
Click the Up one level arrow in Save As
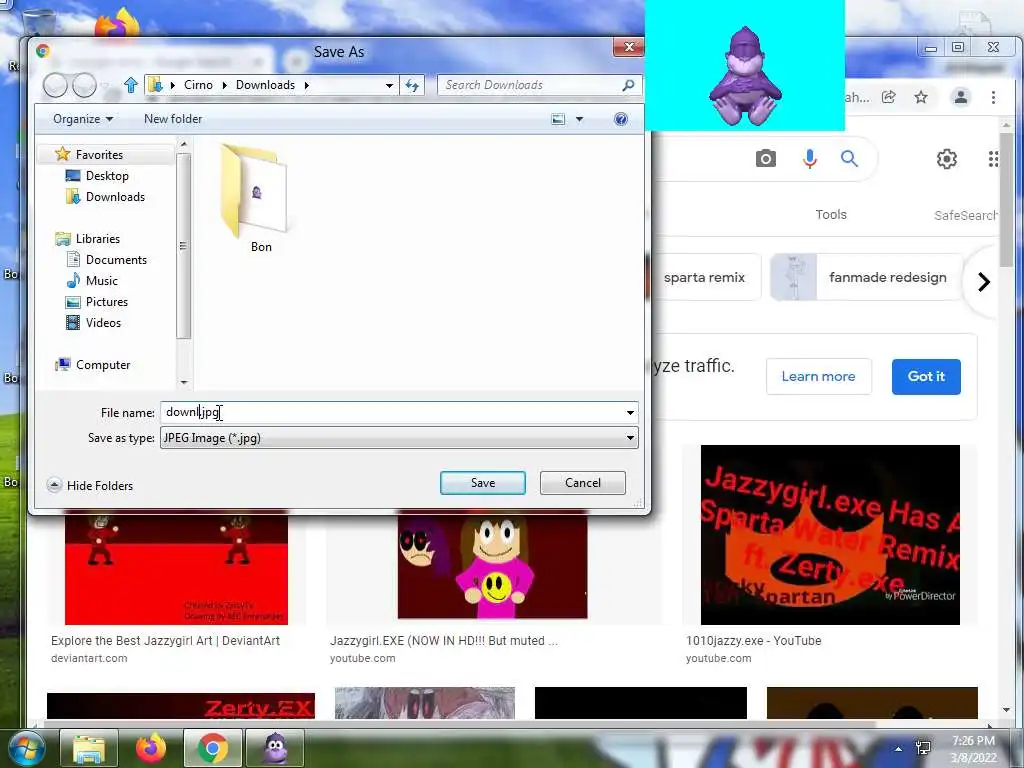point(131,85)
